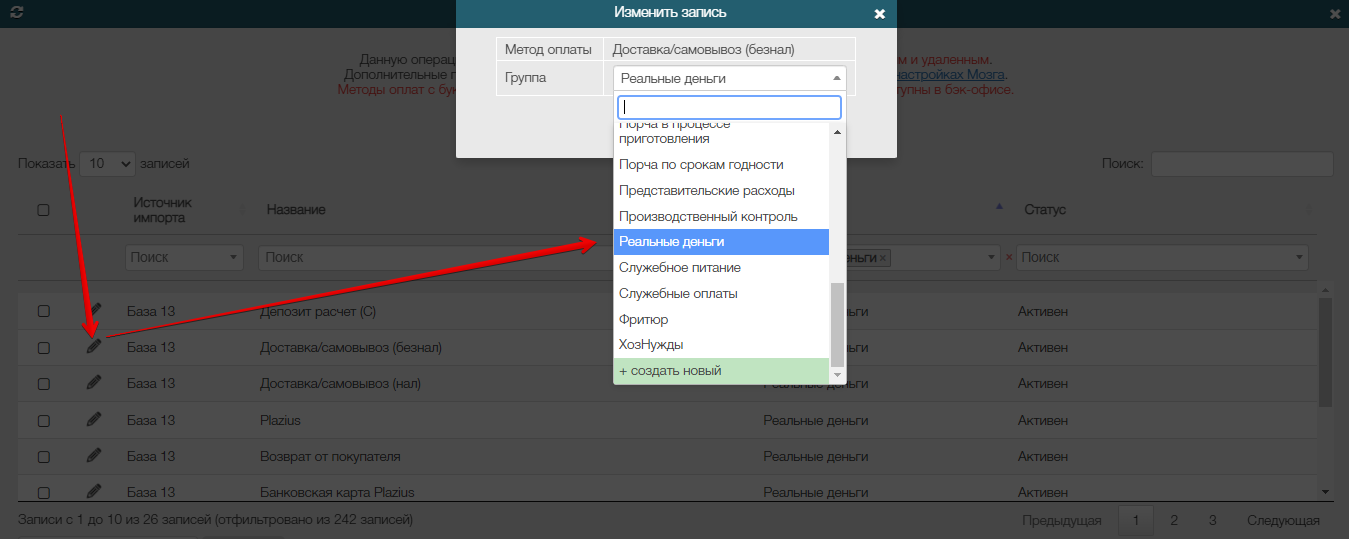Click the table's vertical scrollbar
This screenshot has width=1349, height=539.
point(1325,352)
